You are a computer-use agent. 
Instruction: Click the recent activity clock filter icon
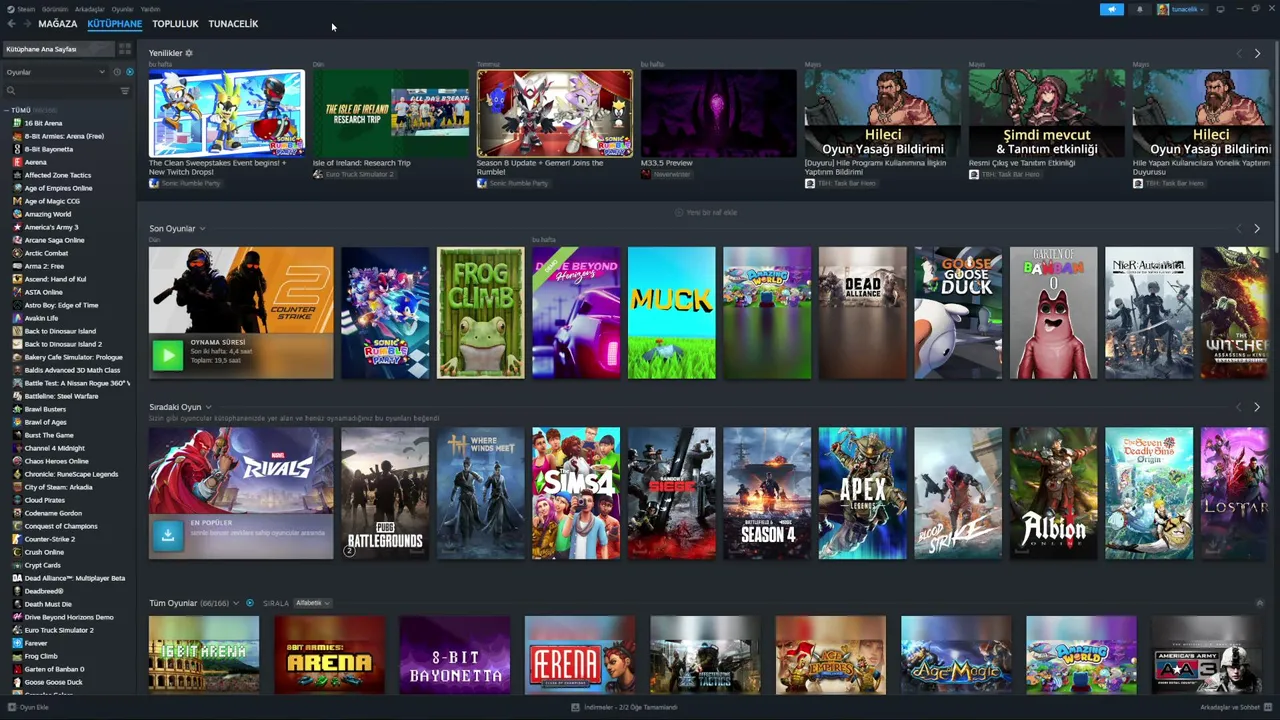coord(117,72)
